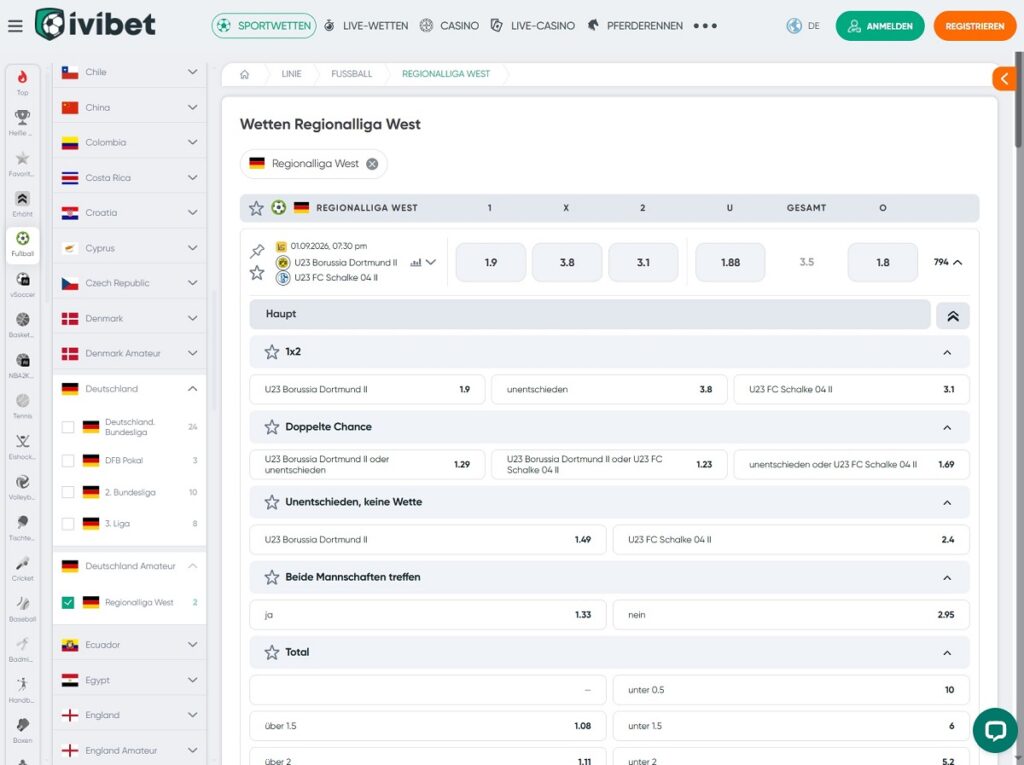Open the DE language selector

pyautogui.click(x=804, y=26)
